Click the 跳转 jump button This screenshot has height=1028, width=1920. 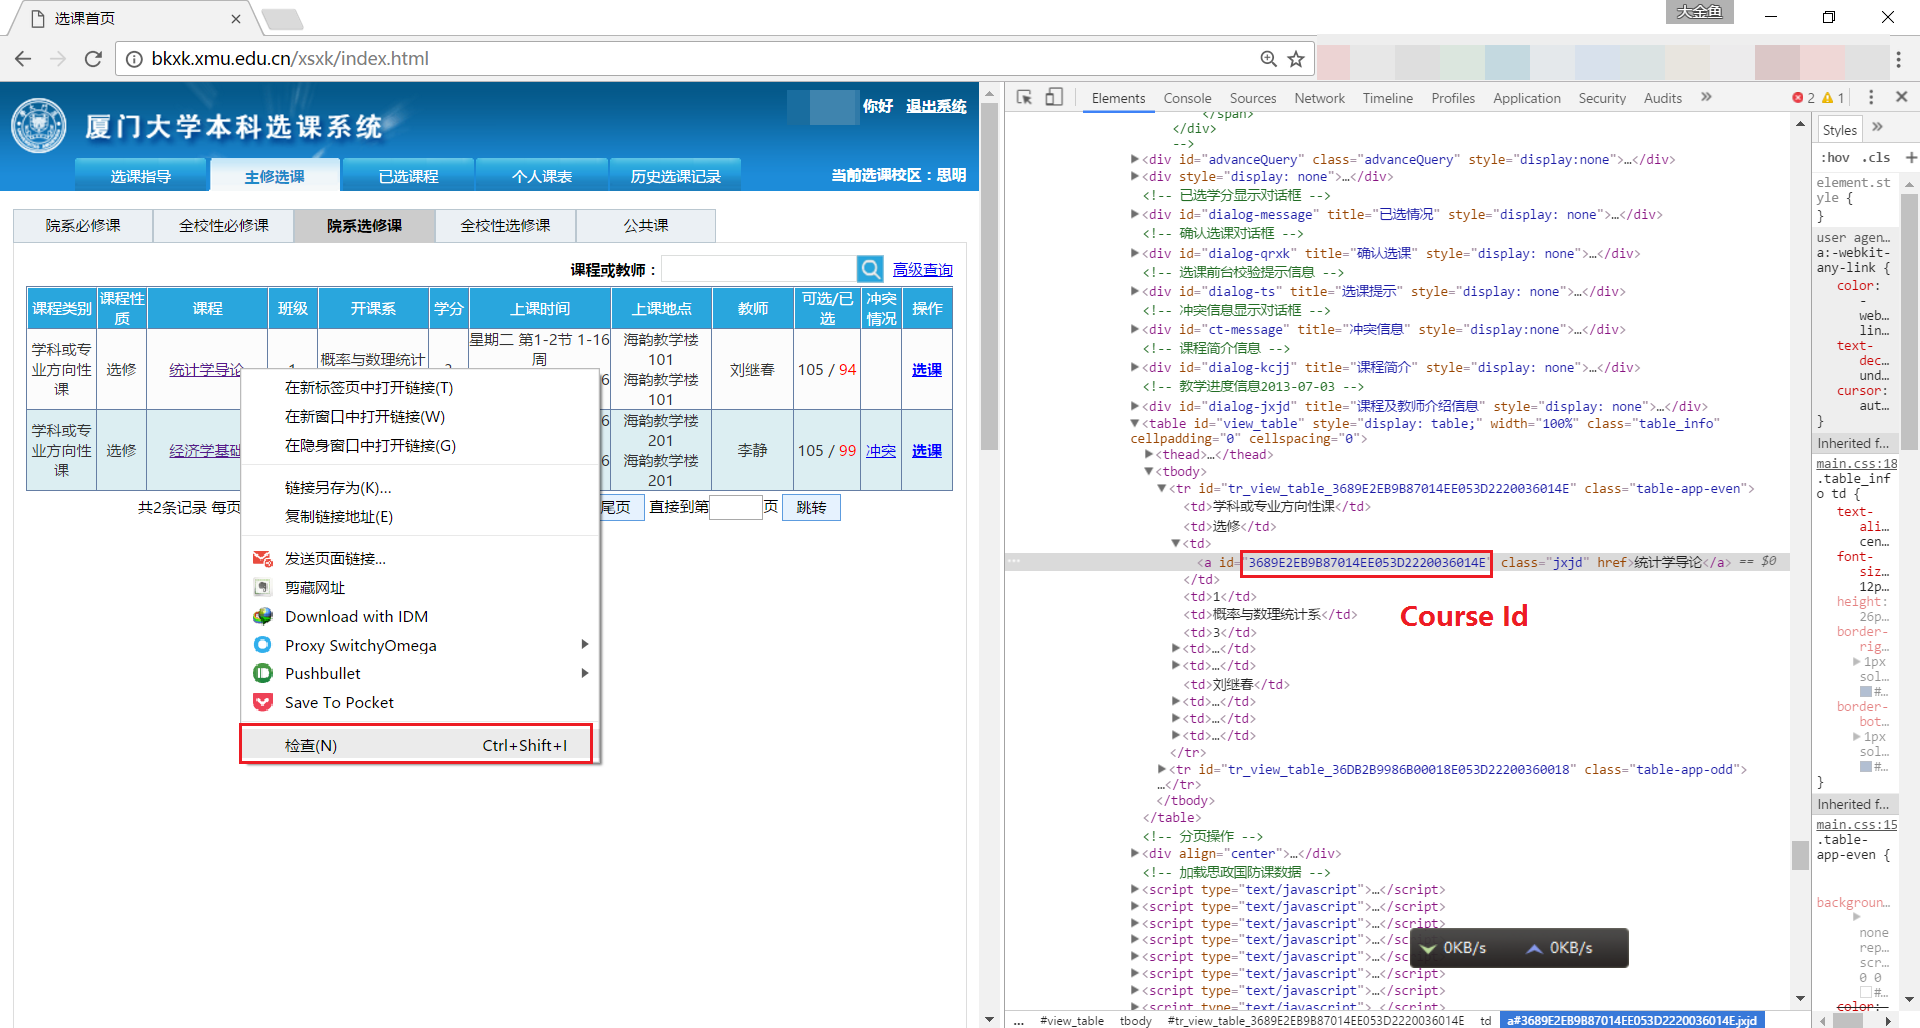[x=811, y=507]
